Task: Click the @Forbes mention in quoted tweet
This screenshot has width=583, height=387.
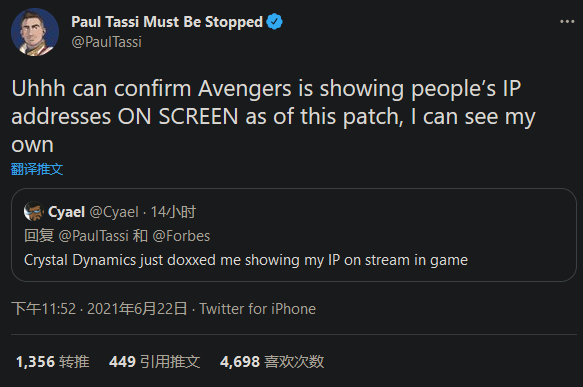Action: pyautogui.click(x=181, y=236)
